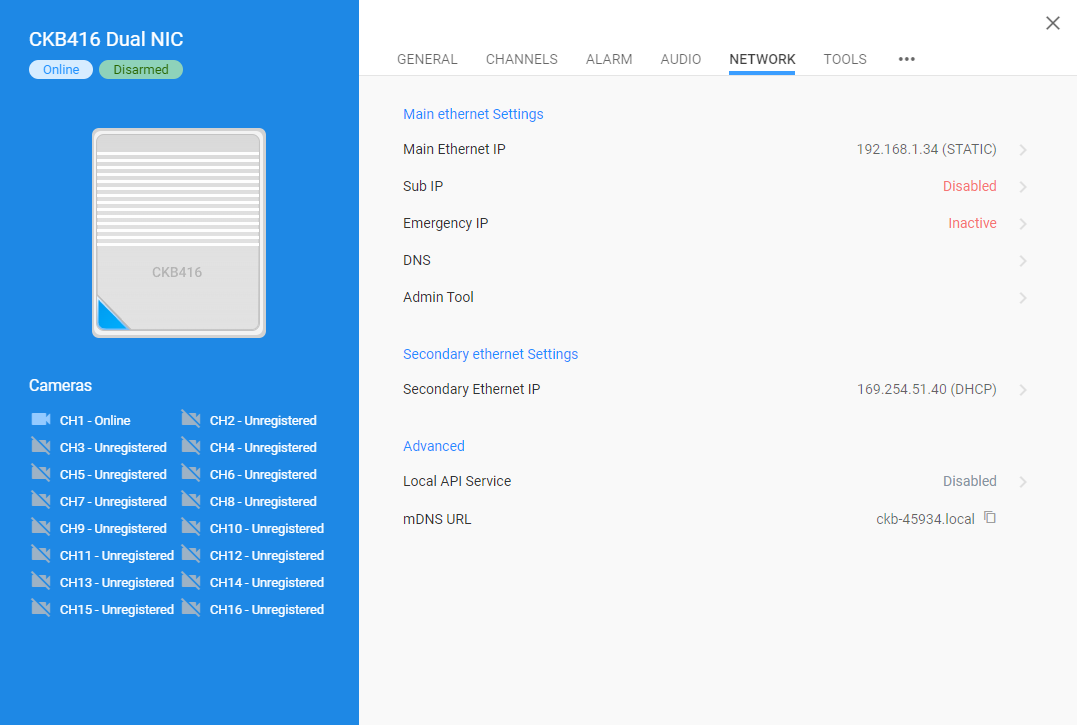Select the CH7 unregistered camera icon
Screen dimensions: 1077x725
coord(41,500)
